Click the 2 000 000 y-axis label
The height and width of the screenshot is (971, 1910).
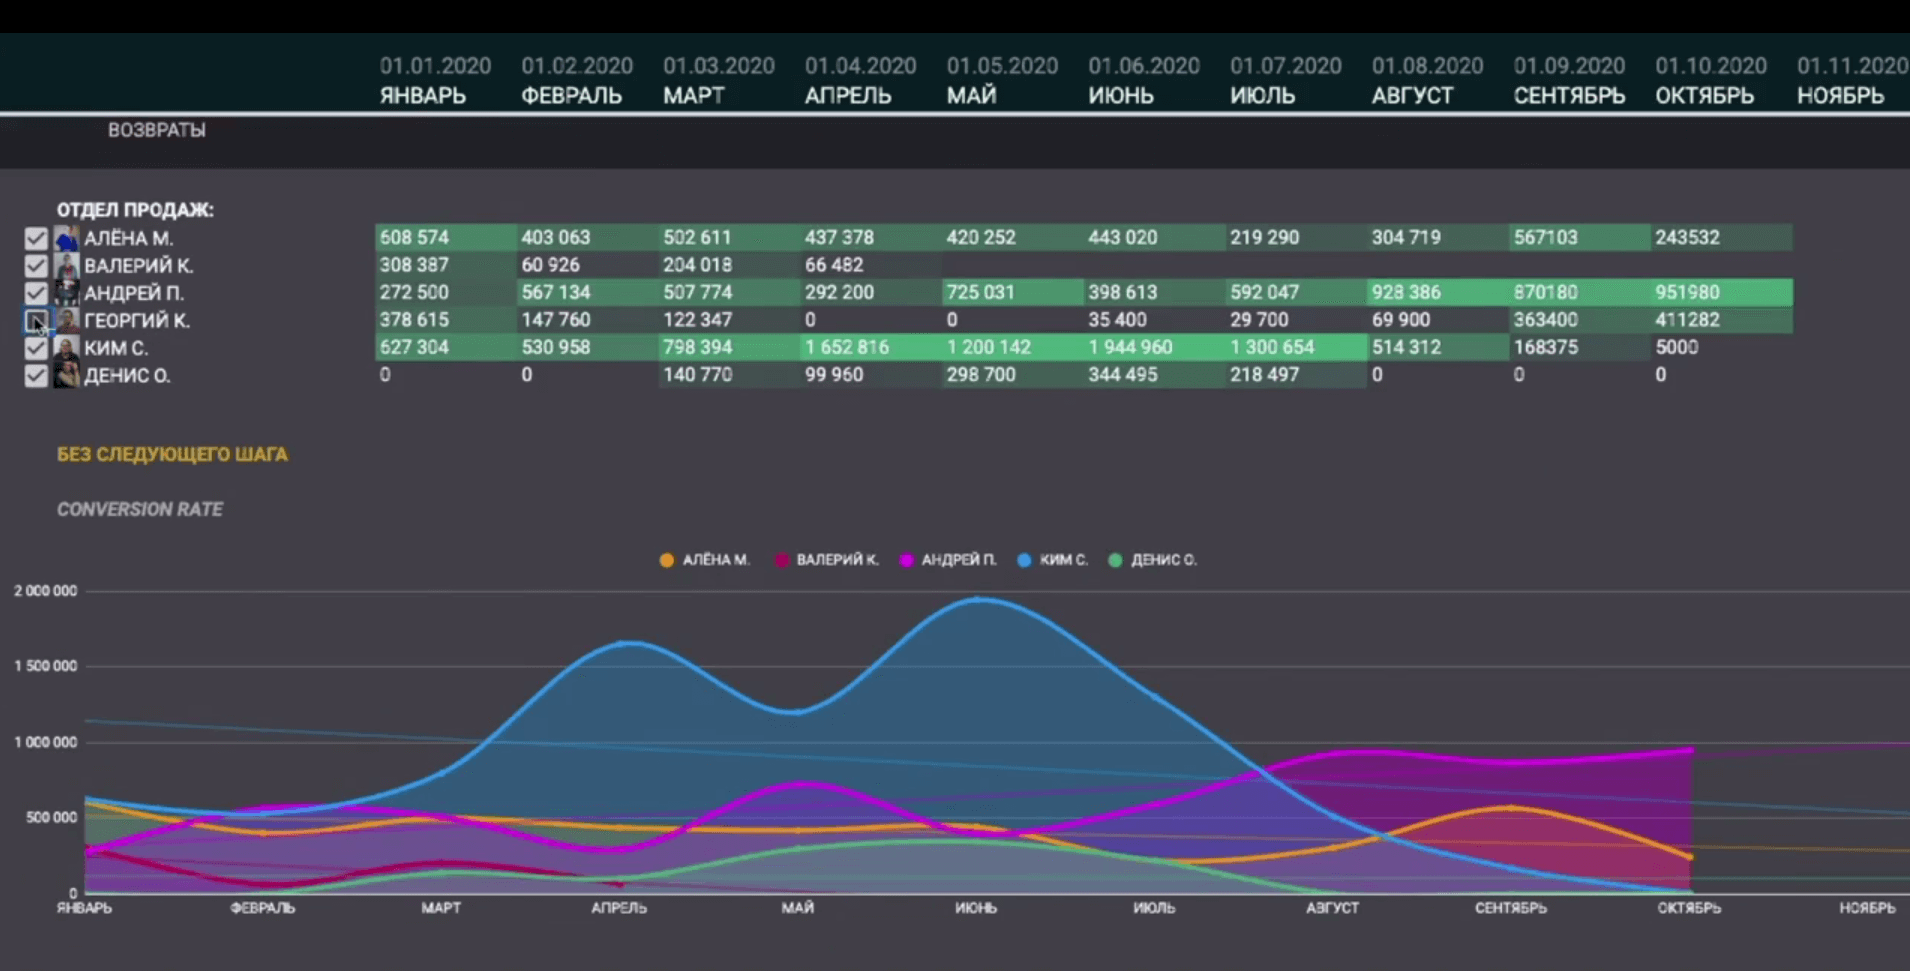click(x=46, y=591)
